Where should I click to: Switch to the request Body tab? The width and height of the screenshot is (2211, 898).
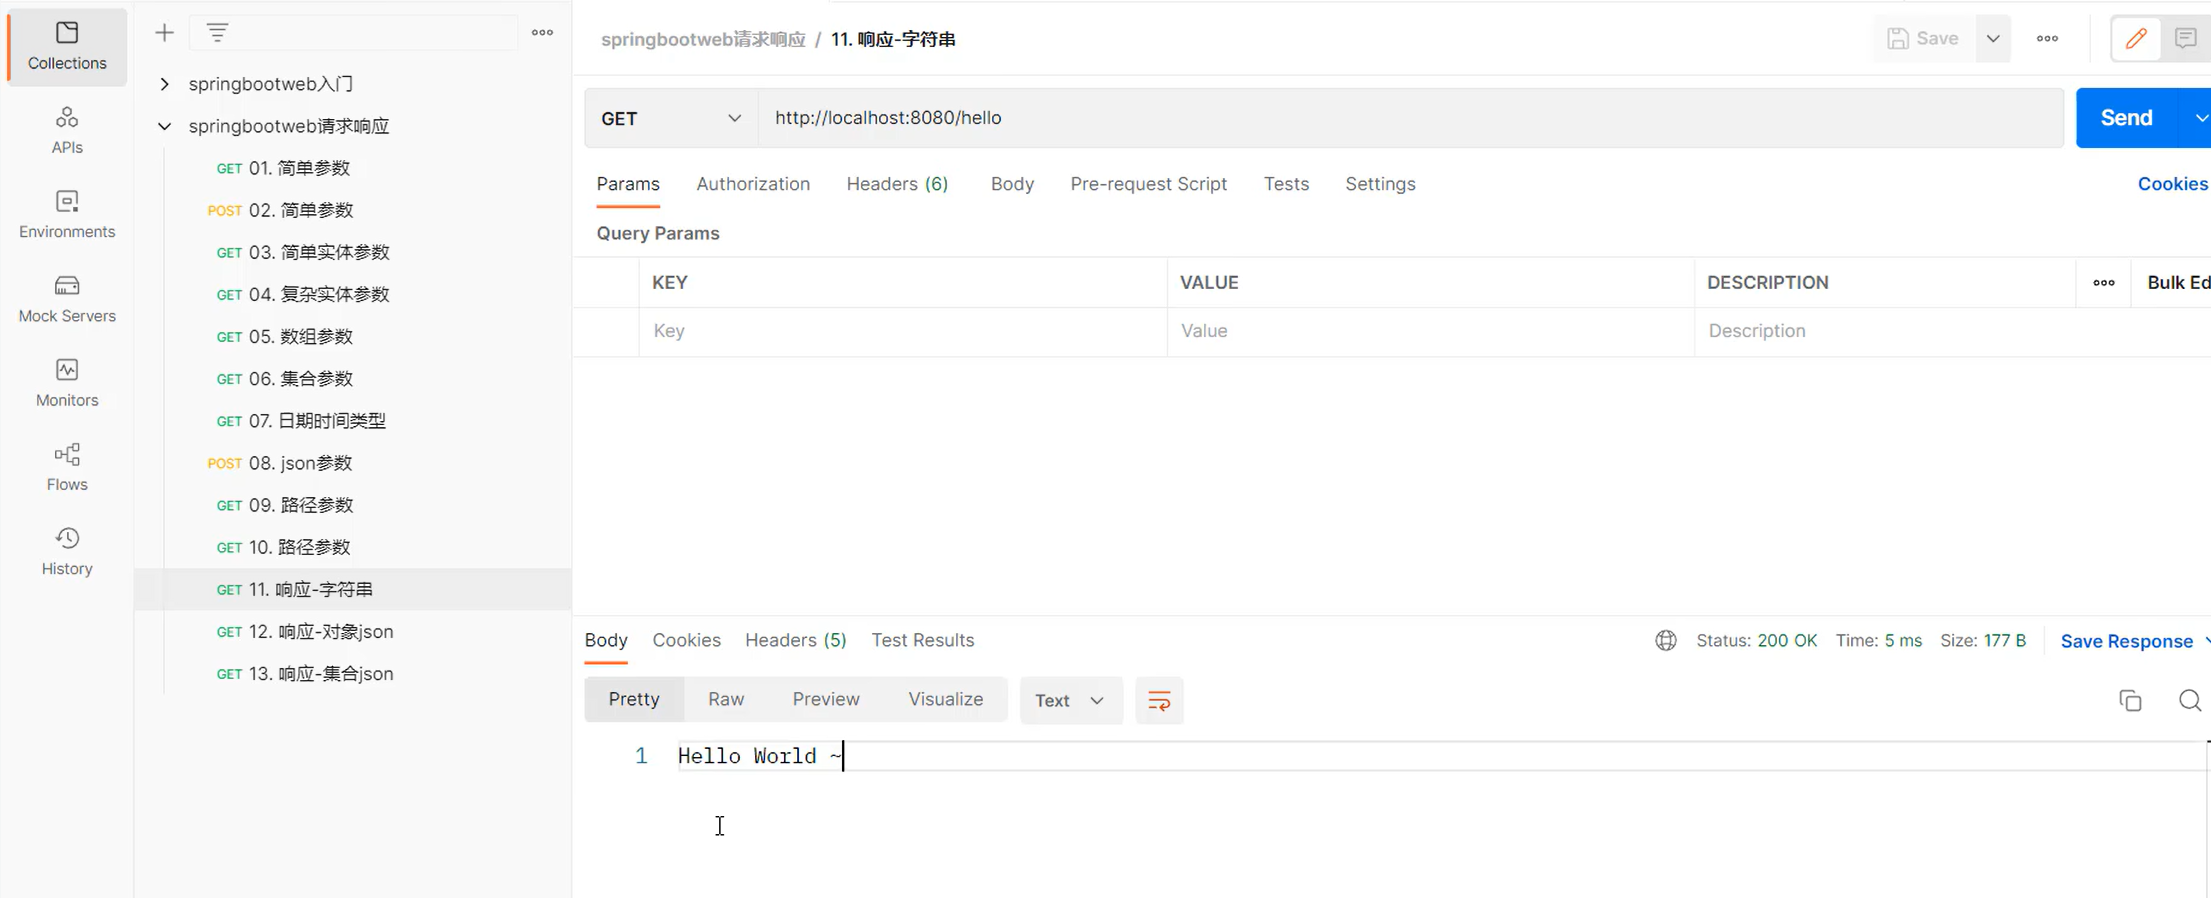(1012, 184)
